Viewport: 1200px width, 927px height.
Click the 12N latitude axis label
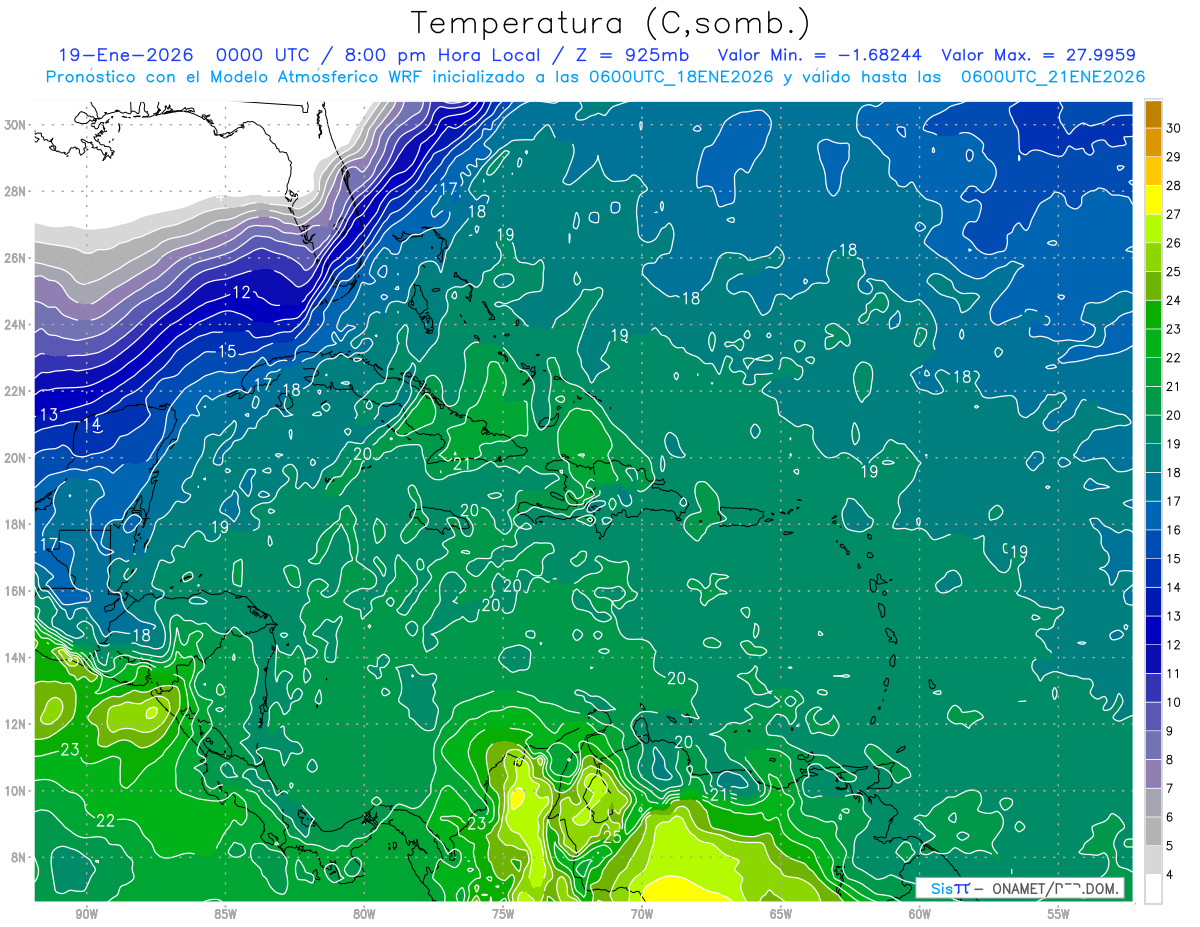point(16,724)
